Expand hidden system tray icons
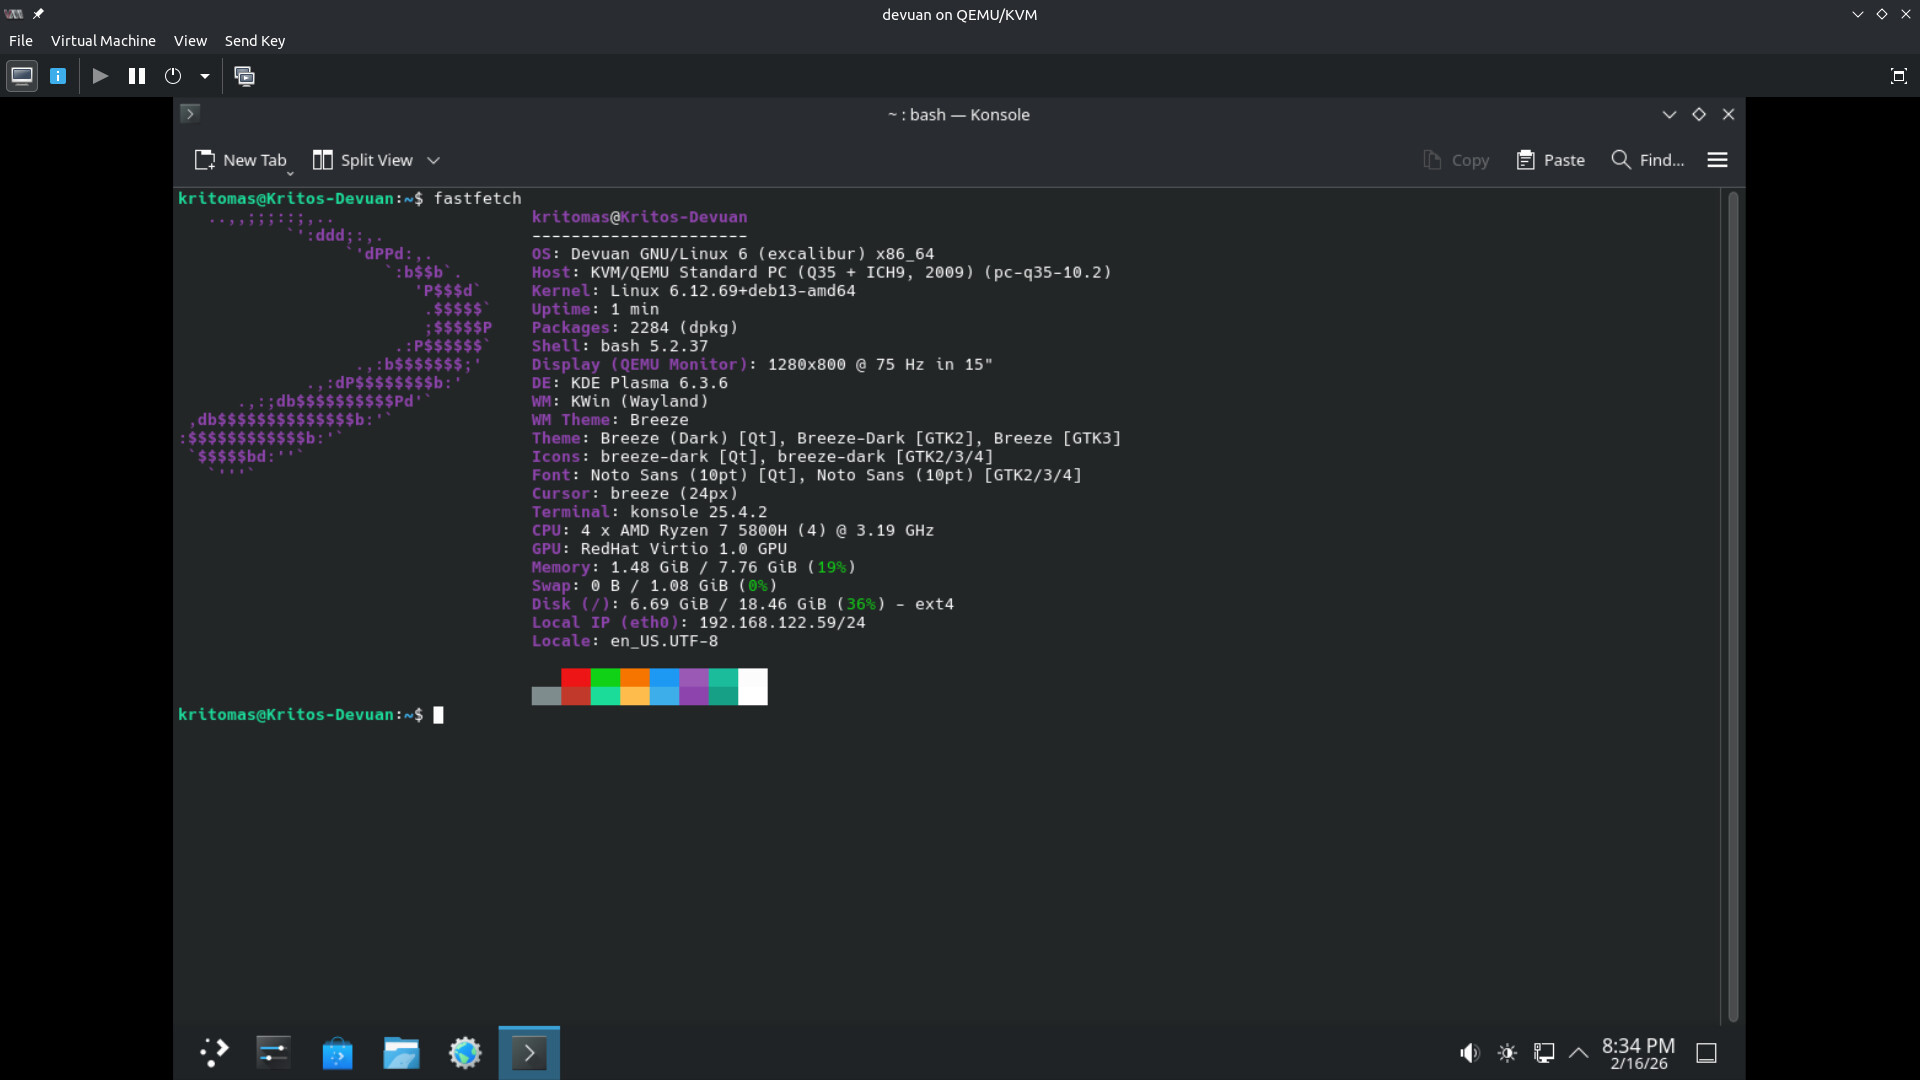This screenshot has width=1920, height=1080. pos(1579,1053)
